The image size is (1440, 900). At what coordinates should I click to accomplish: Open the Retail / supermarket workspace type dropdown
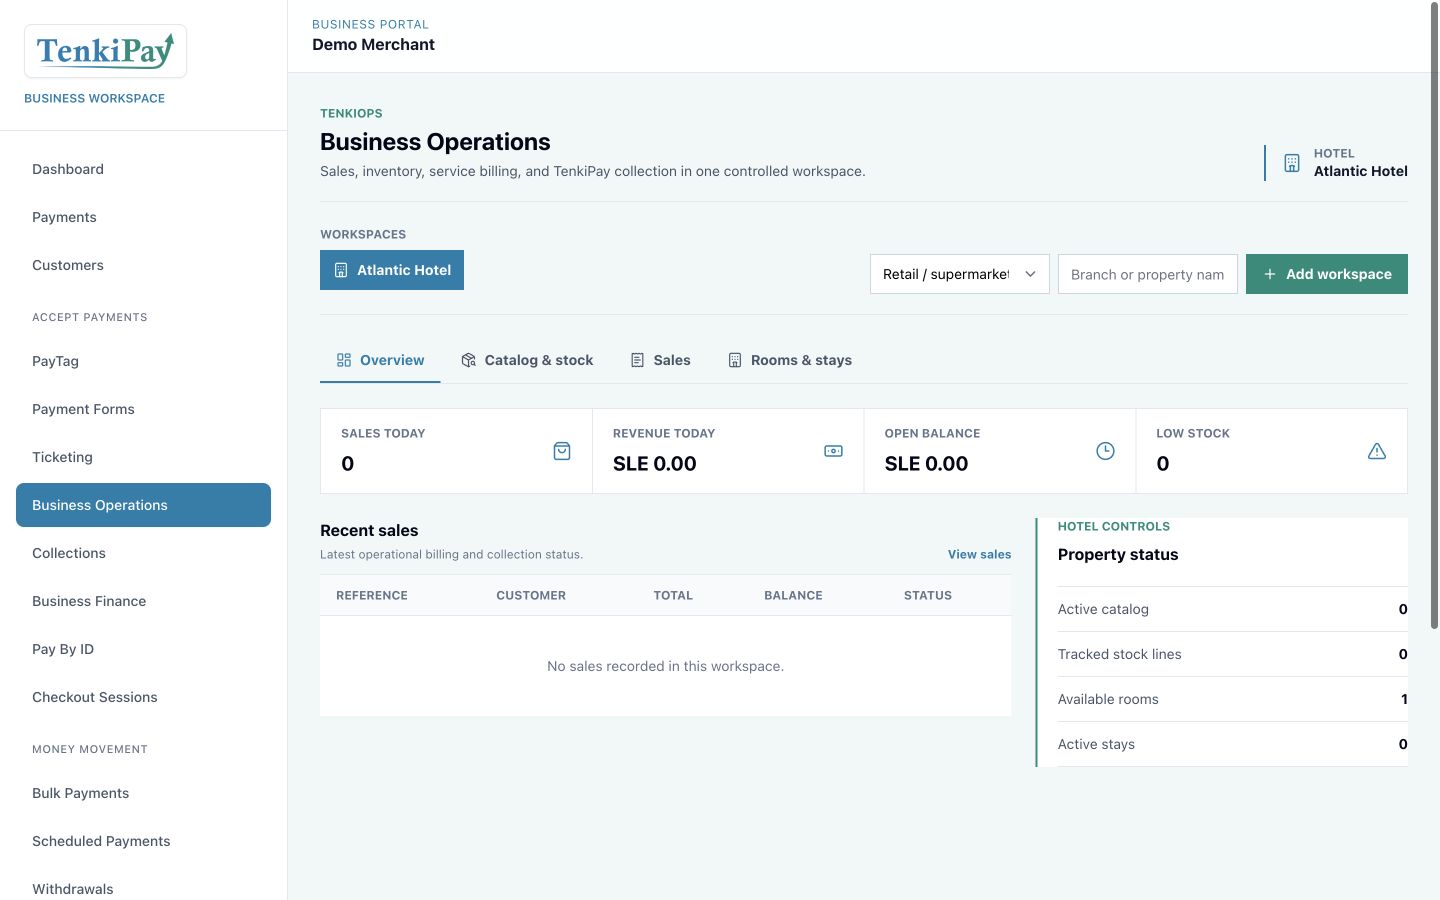tap(960, 274)
